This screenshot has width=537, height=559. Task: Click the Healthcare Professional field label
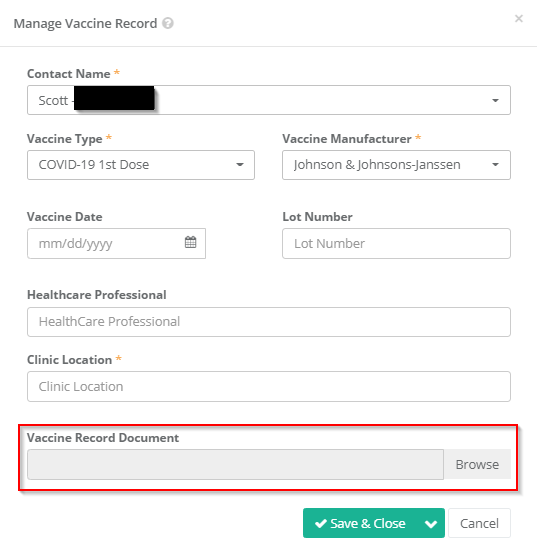97,295
